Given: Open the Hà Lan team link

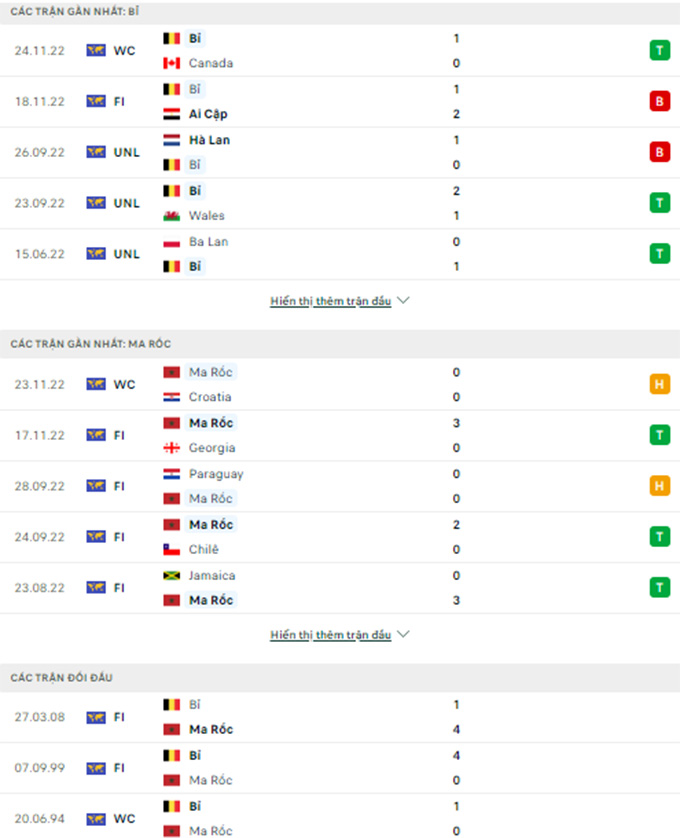Looking at the screenshot, I should (209, 140).
